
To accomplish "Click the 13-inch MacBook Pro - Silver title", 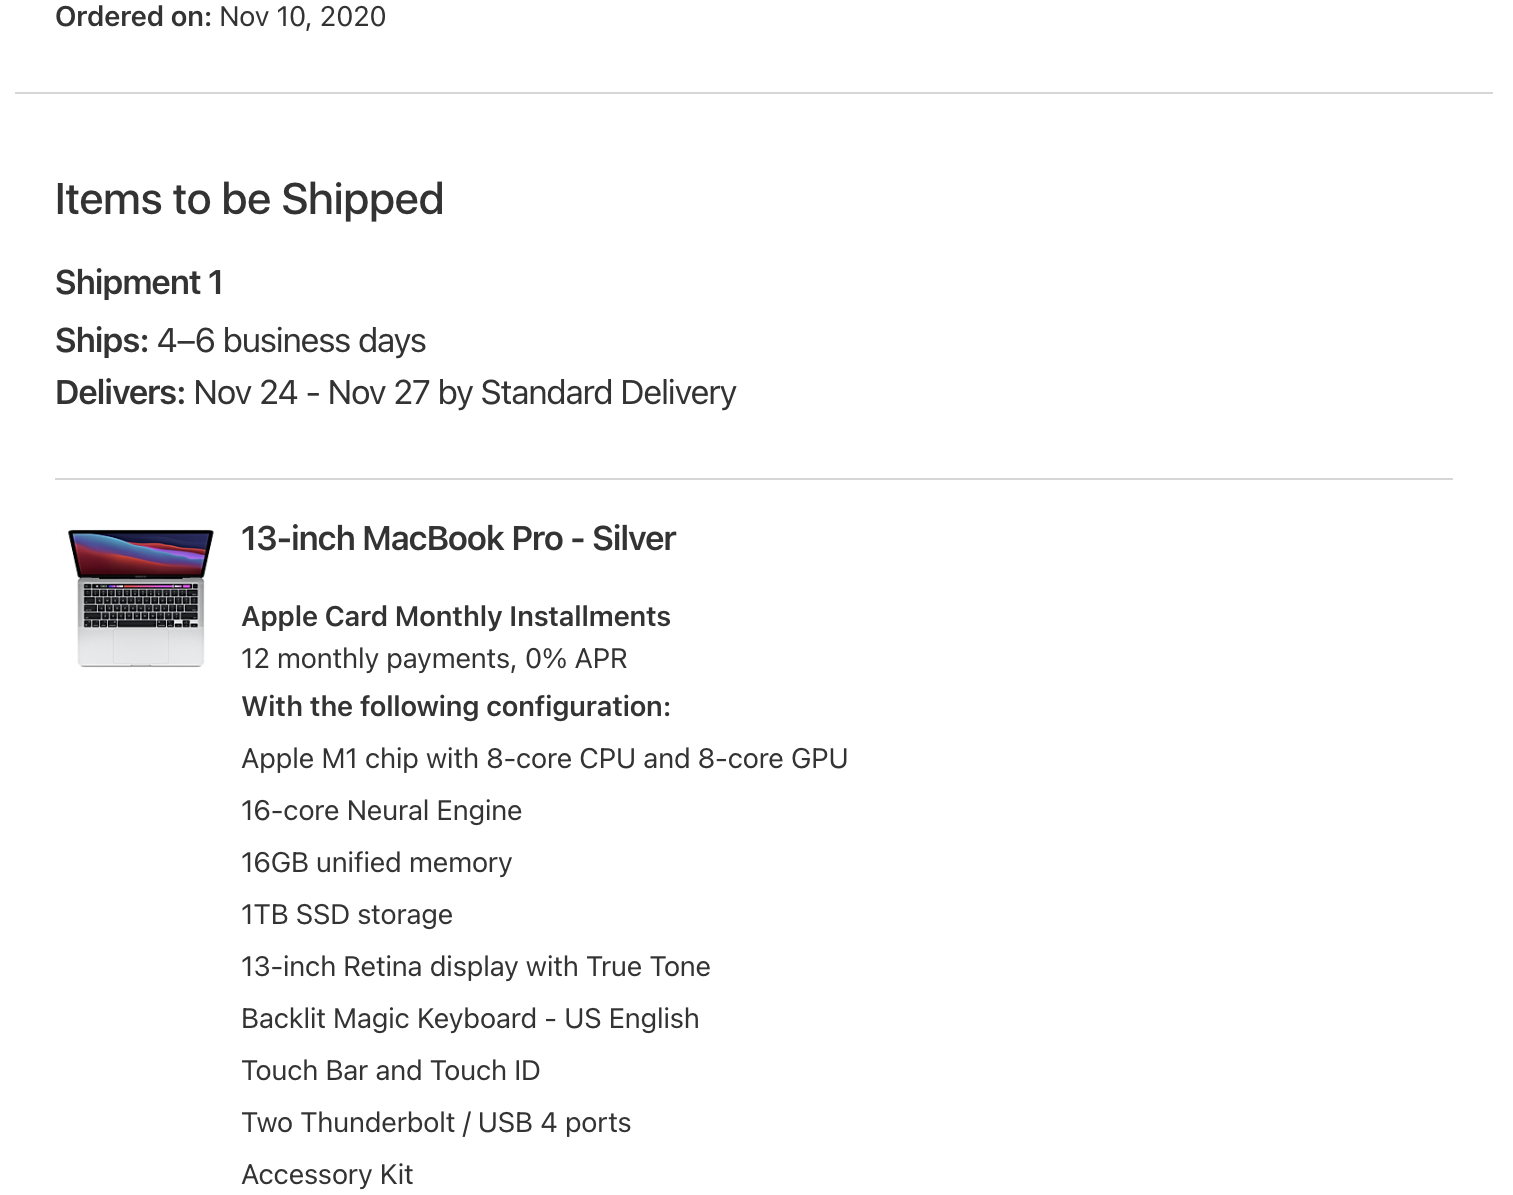I will point(458,539).
